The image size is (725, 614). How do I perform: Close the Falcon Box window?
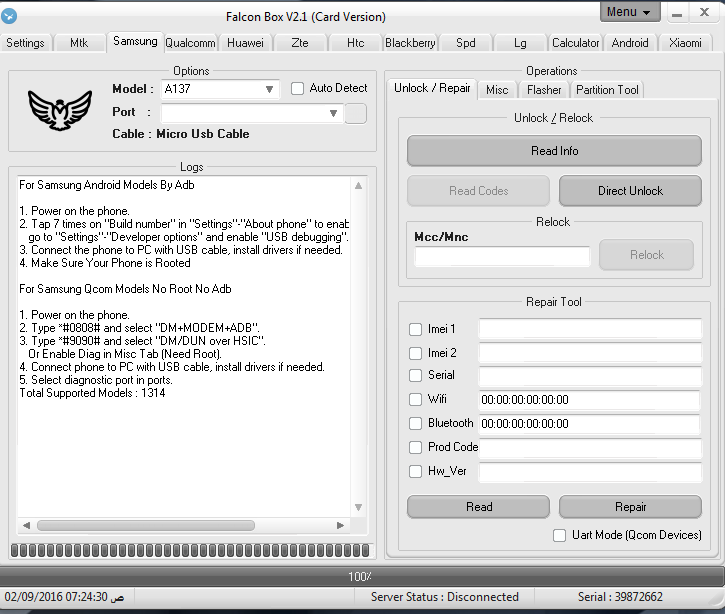point(704,12)
